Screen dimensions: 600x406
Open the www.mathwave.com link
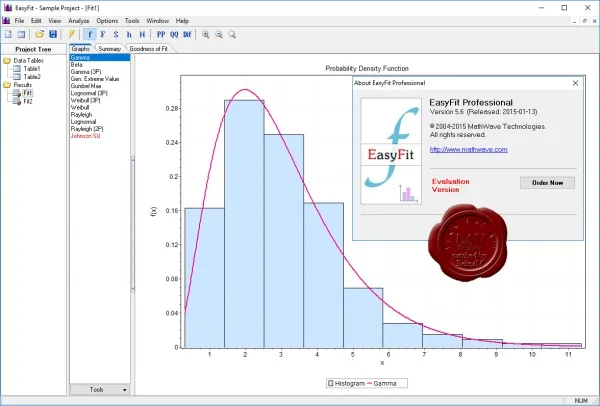click(468, 150)
